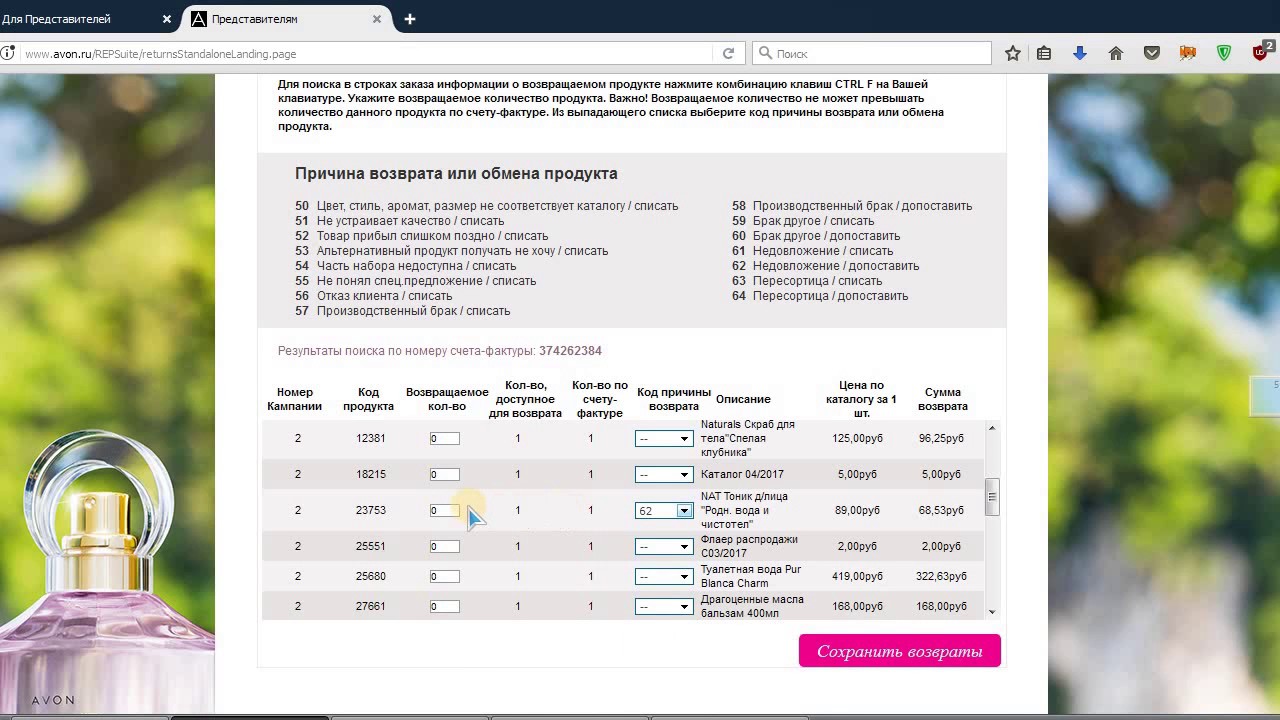Click product code 25680
Viewport: 1280px width, 720px height.
point(371,577)
